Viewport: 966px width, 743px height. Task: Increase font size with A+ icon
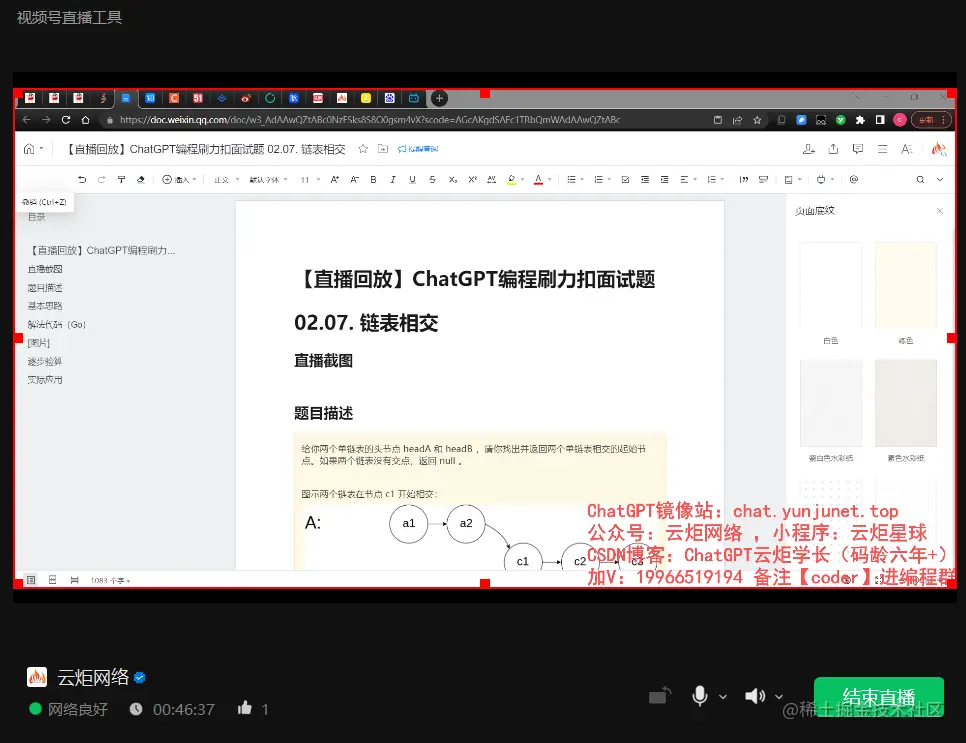(x=335, y=179)
